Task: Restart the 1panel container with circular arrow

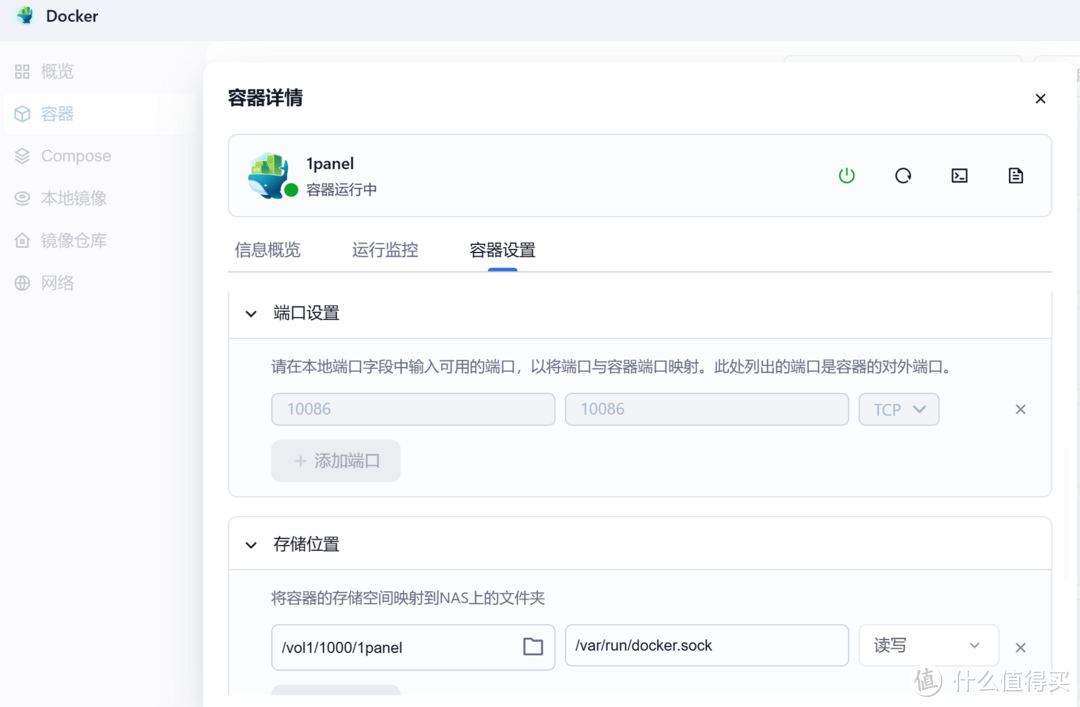Action: tap(903, 176)
